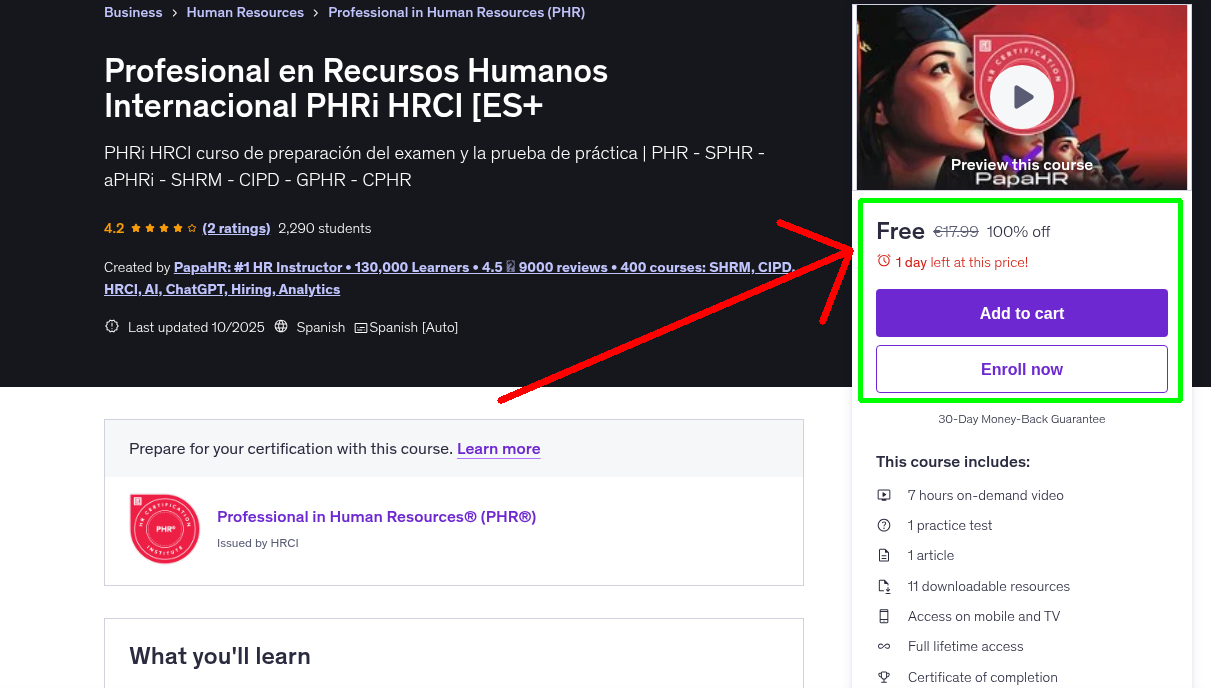The width and height of the screenshot is (1211, 688).
Task: Select the practice test question-mark icon
Action: tap(884, 525)
